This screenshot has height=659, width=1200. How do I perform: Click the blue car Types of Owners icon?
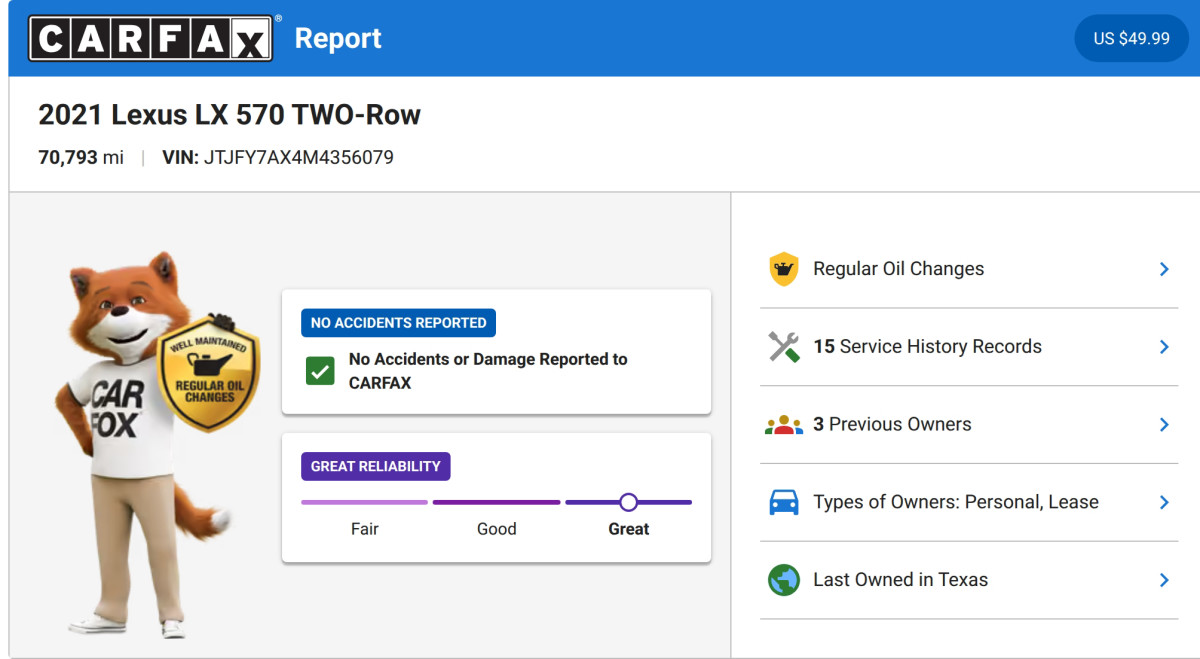pos(784,502)
